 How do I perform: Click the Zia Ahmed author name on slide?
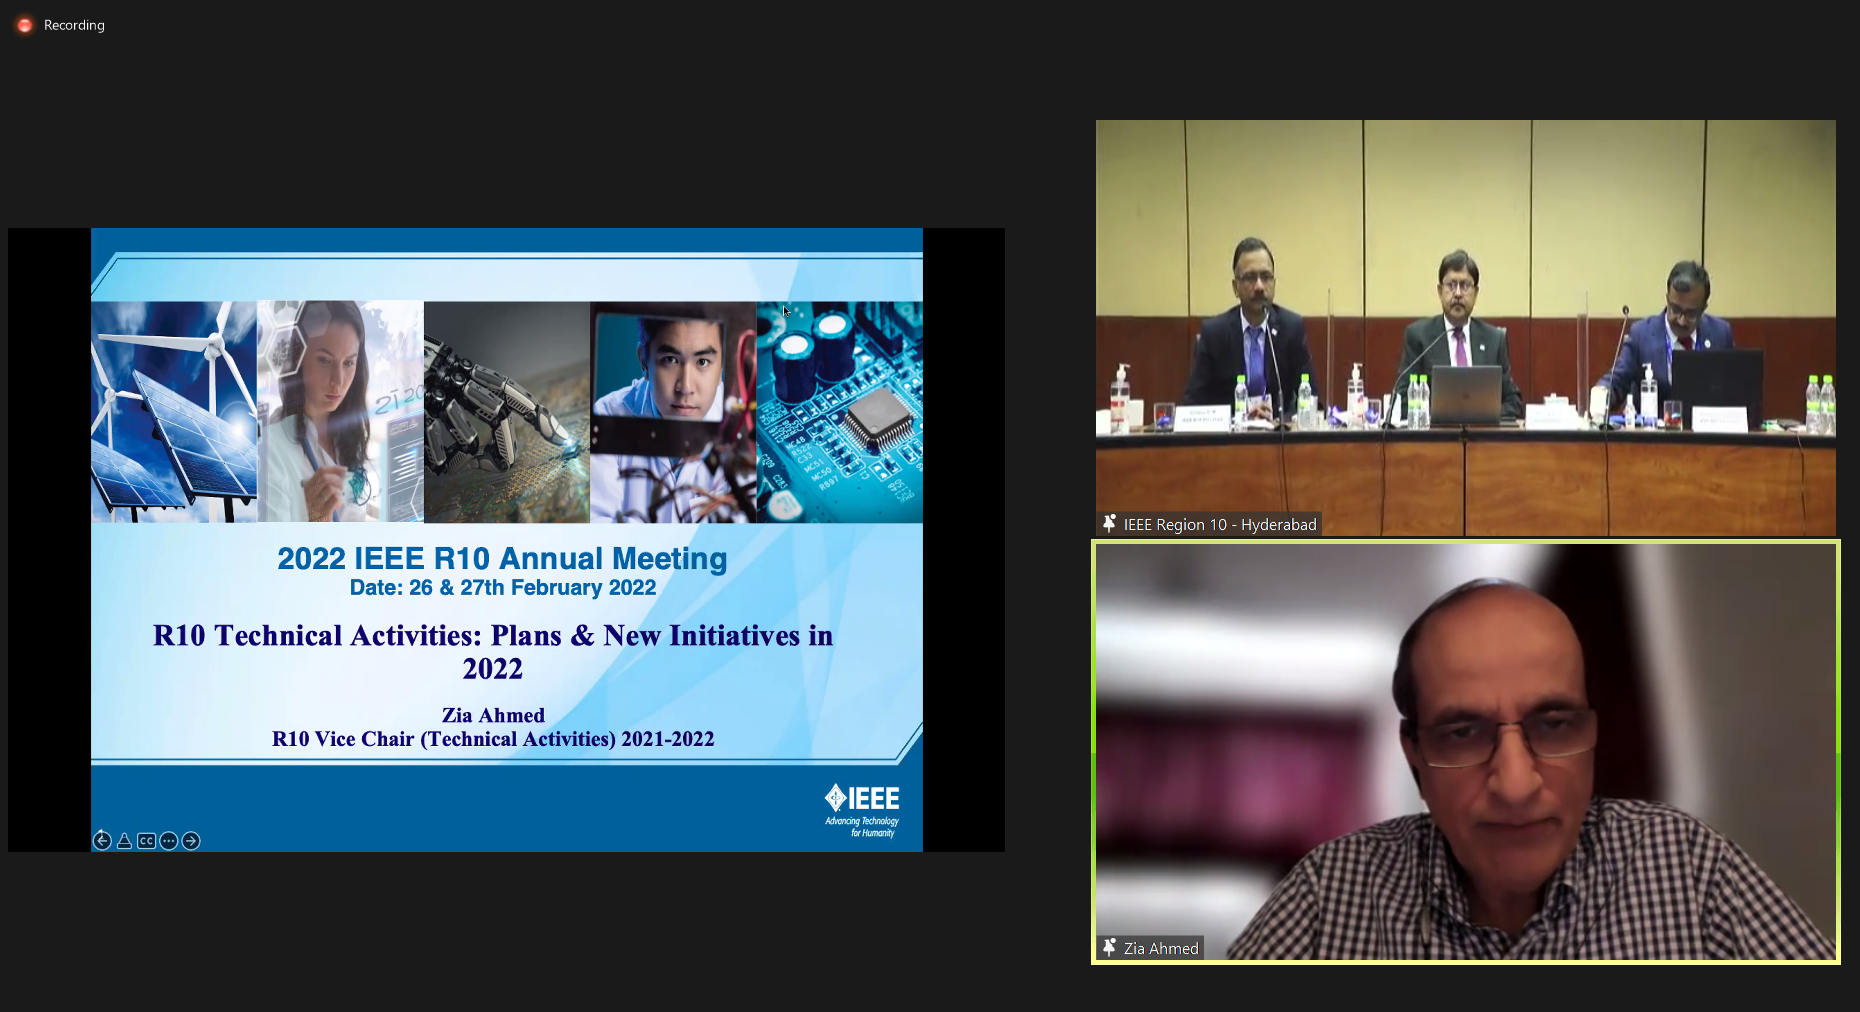click(493, 715)
